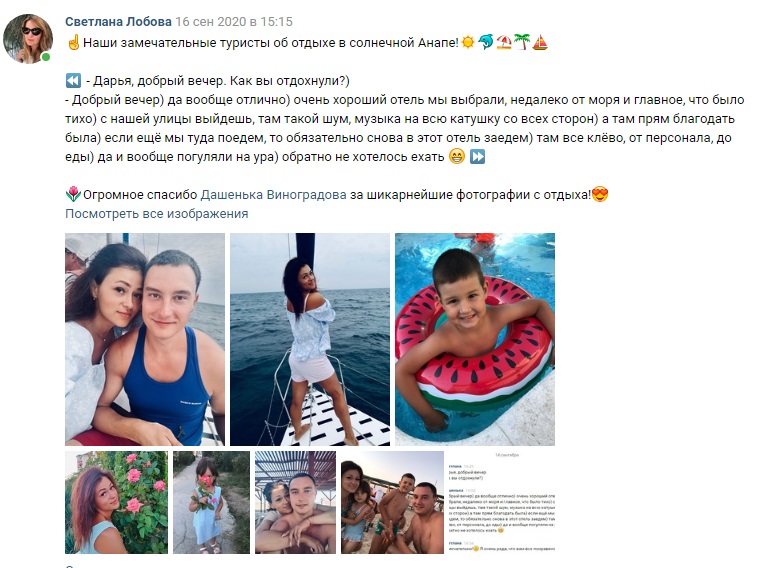Open photo of woman beside pink roses

point(117,502)
